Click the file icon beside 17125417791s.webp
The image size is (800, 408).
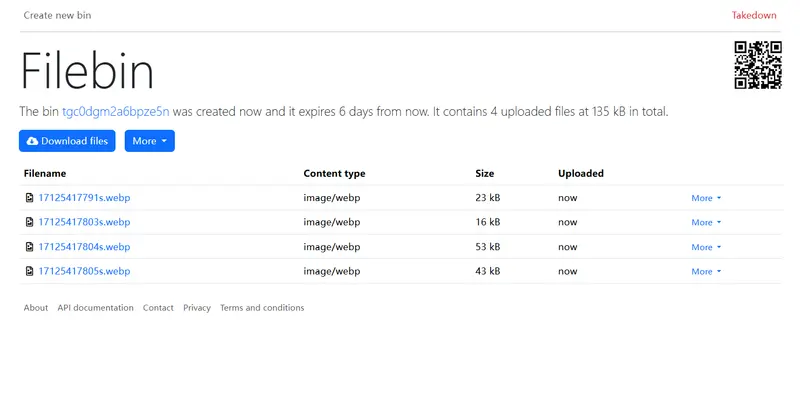pos(30,198)
